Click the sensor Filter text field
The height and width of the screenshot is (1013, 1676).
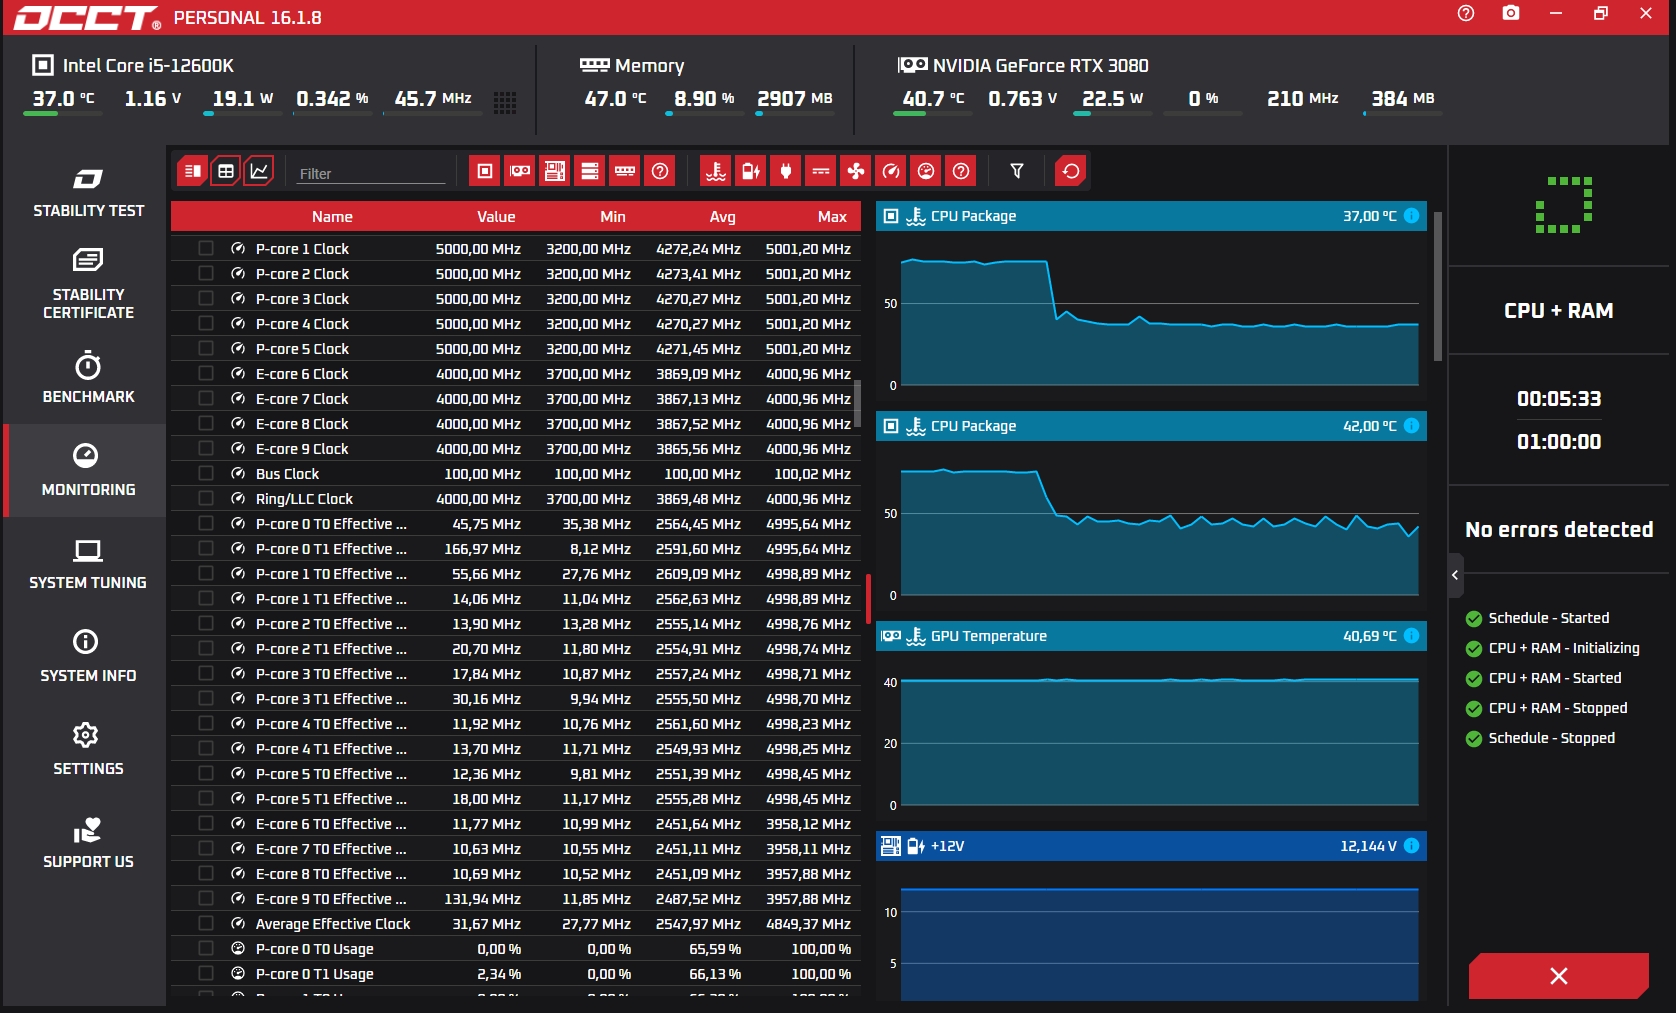coord(370,173)
